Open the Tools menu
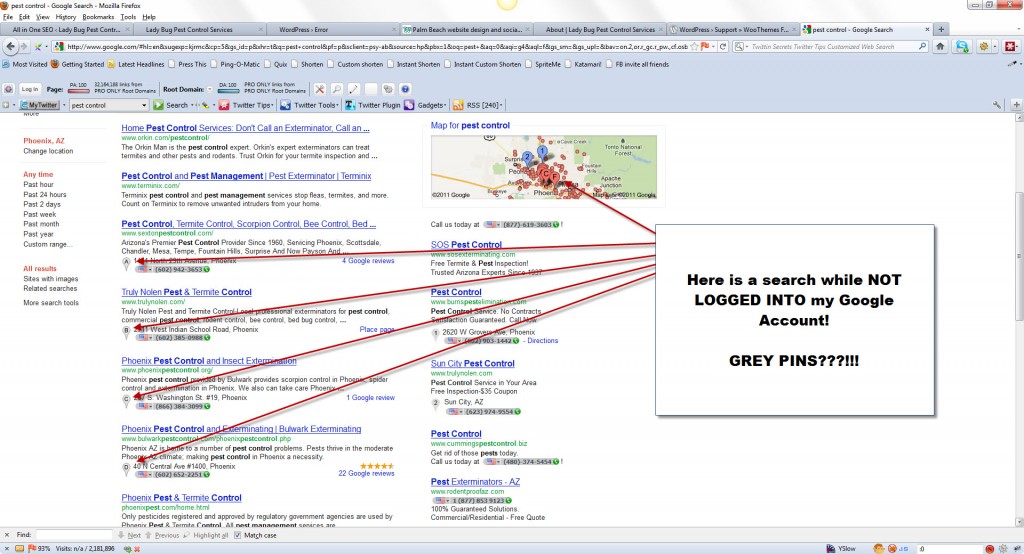Screen dimensions: 1024x554 pyautogui.click(x=128, y=17)
